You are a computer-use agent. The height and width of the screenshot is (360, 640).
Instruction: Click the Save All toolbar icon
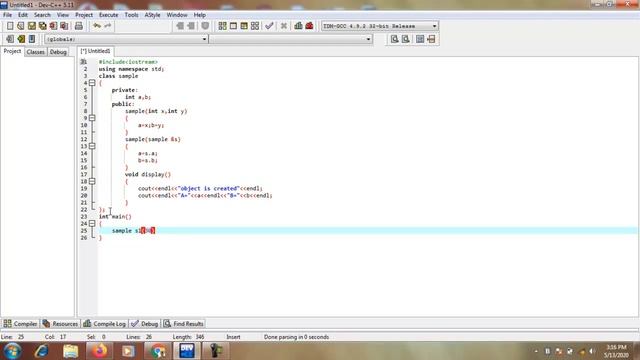pos(42,26)
